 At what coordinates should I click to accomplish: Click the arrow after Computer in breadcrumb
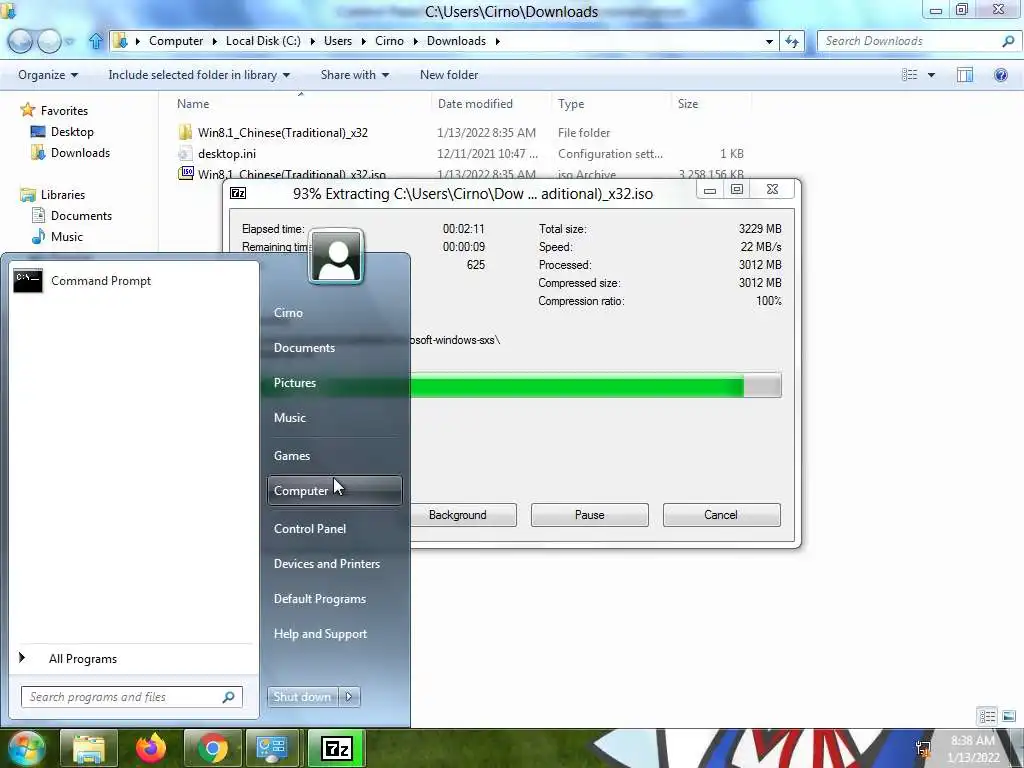click(214, 41)
